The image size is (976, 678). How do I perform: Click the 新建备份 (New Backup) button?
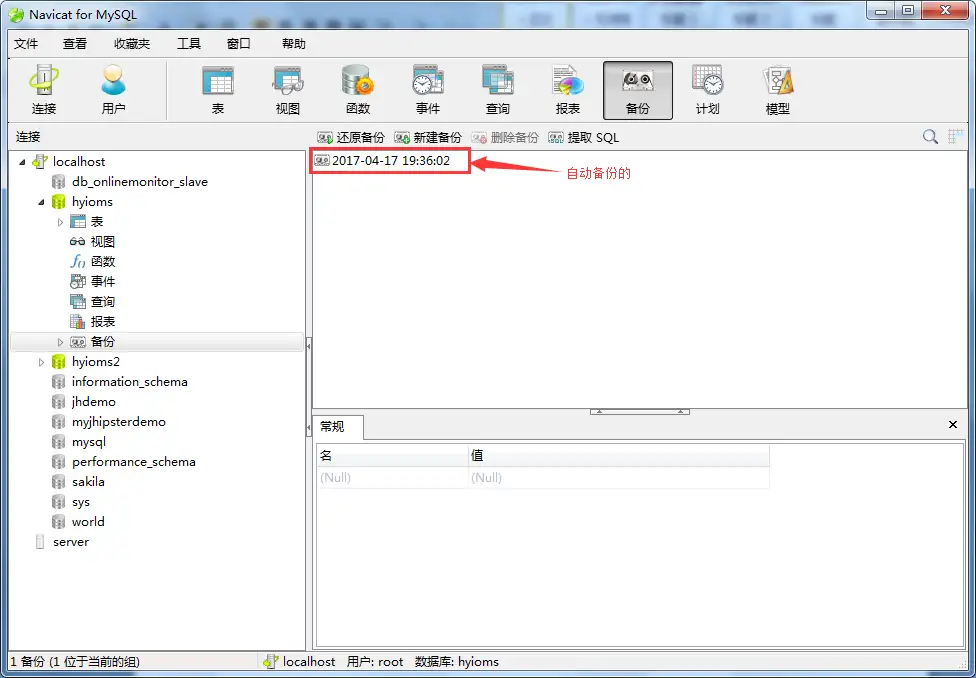click(x=428, y=137)
